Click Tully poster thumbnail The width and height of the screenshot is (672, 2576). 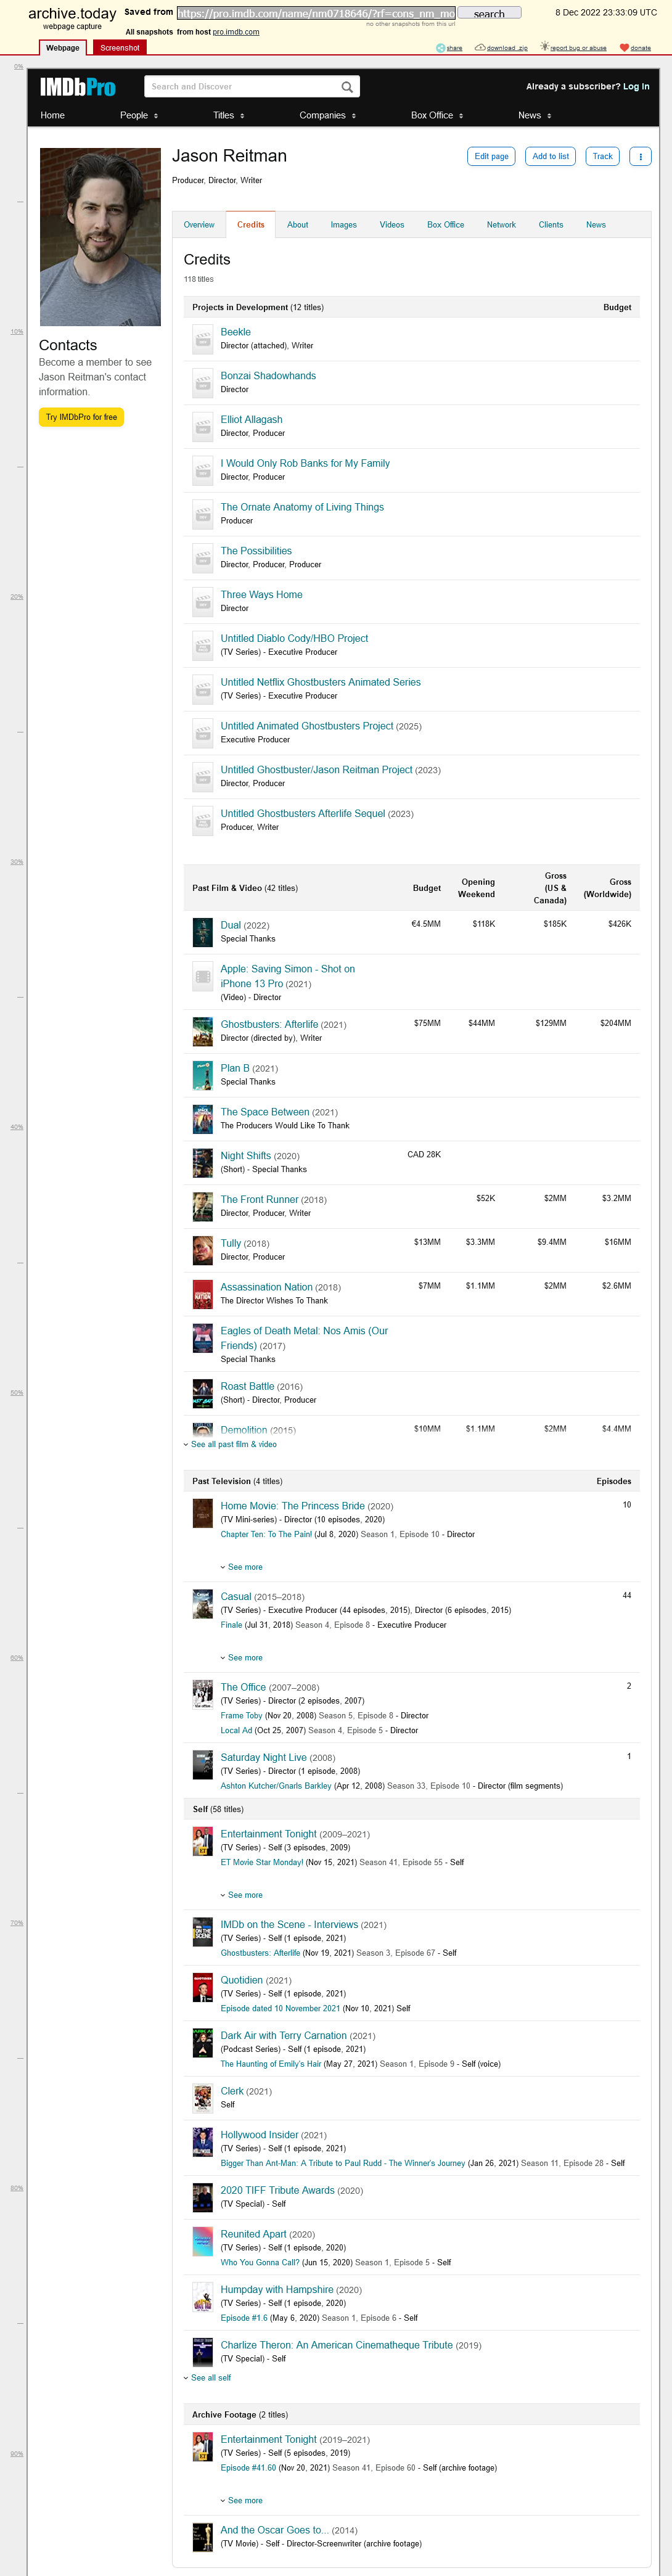tap(202, 1250)
